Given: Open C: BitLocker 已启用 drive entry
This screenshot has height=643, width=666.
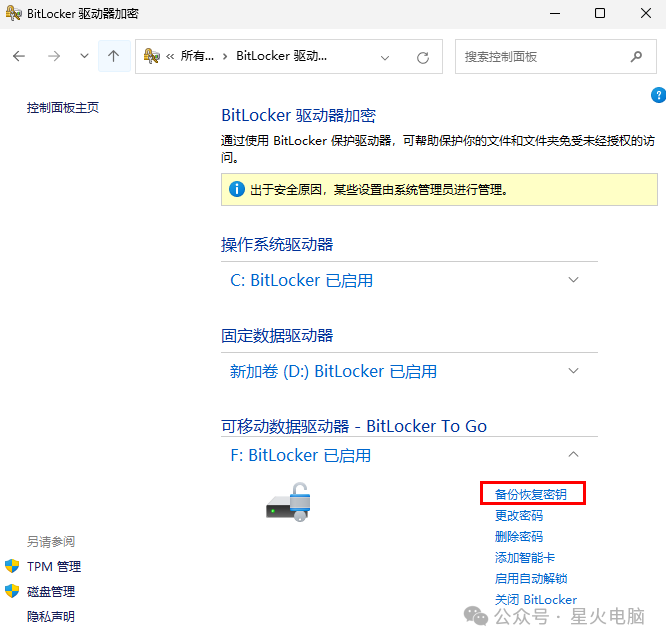Looking at the screenshot, I should point(302,280).
